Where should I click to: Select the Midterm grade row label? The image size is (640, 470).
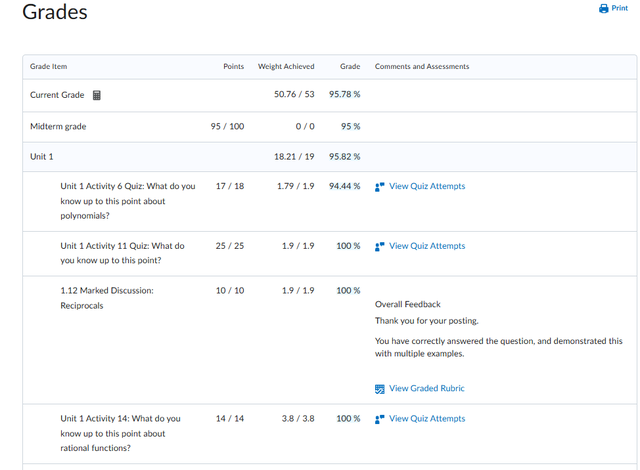[x=58, y=126]
